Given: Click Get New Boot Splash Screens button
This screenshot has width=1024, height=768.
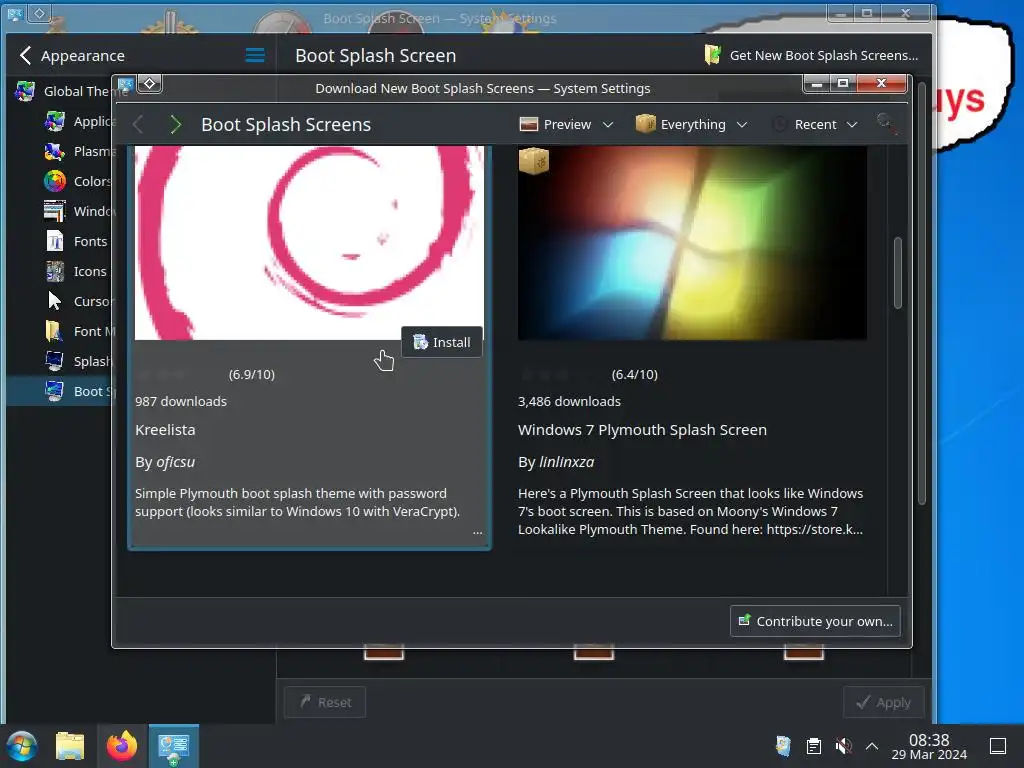Looking at the screenshot, I should pyautogui.click(x=812, y=56).
